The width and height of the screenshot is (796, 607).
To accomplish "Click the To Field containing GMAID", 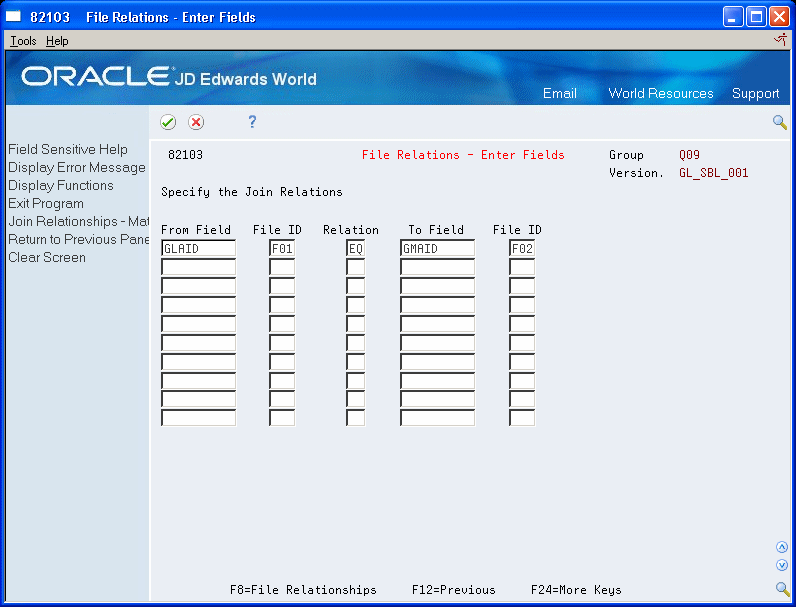I will coord(438,249).
